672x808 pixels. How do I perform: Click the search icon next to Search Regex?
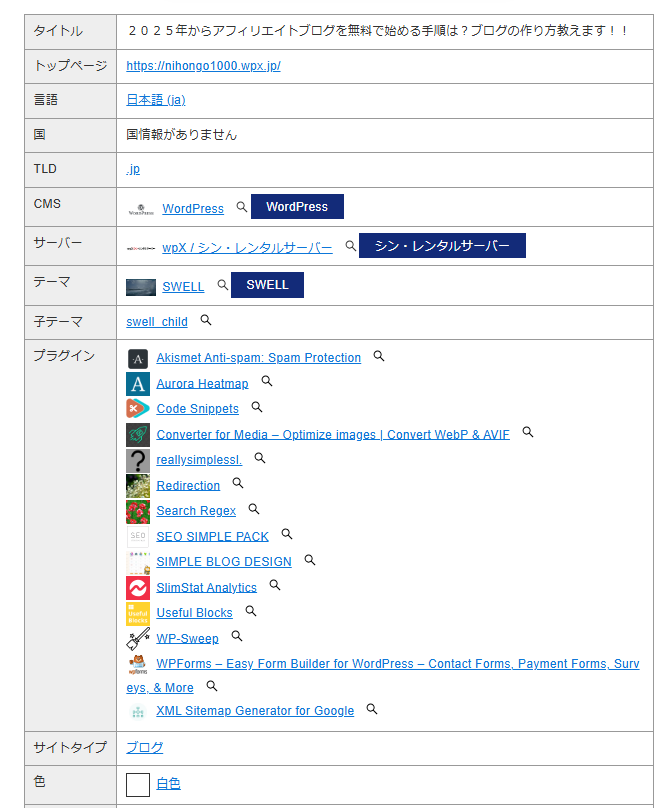click(254, 509)
